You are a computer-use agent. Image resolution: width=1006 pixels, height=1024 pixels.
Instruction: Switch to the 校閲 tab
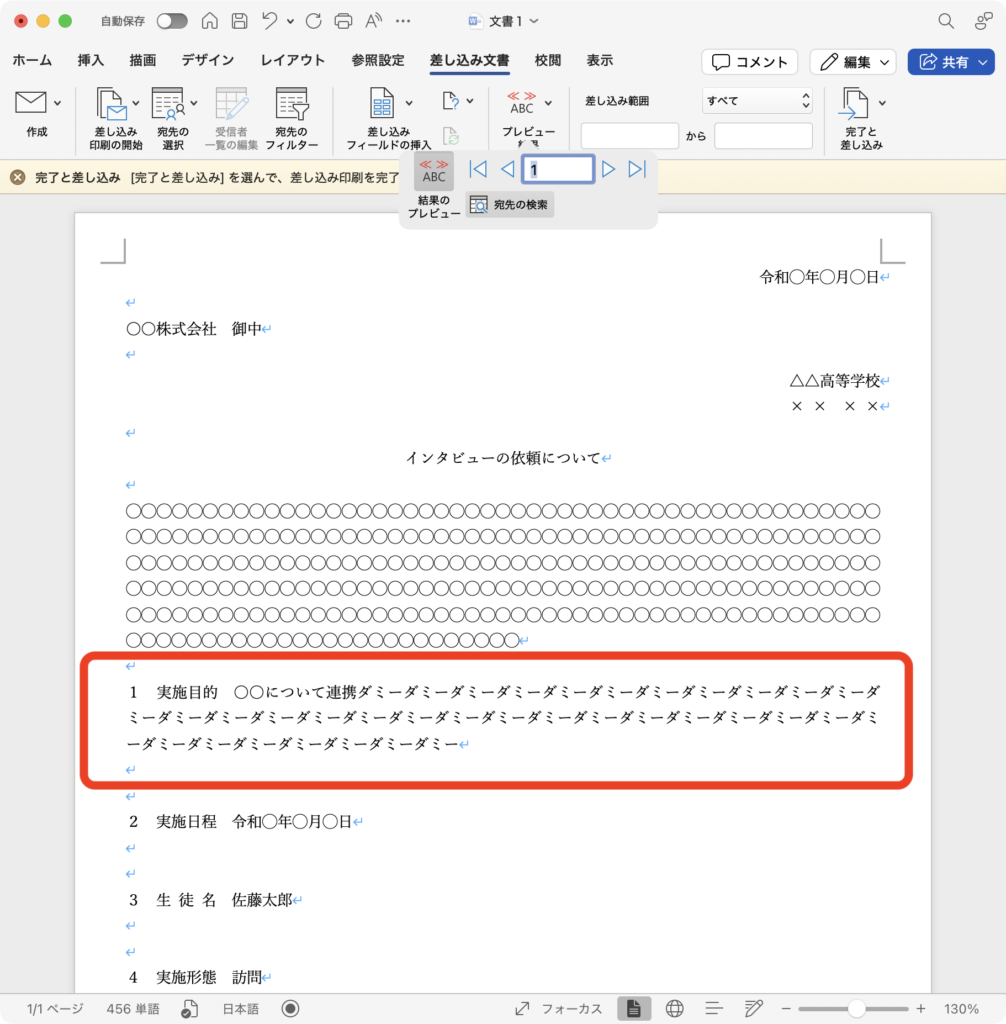[x=548, y=61]
